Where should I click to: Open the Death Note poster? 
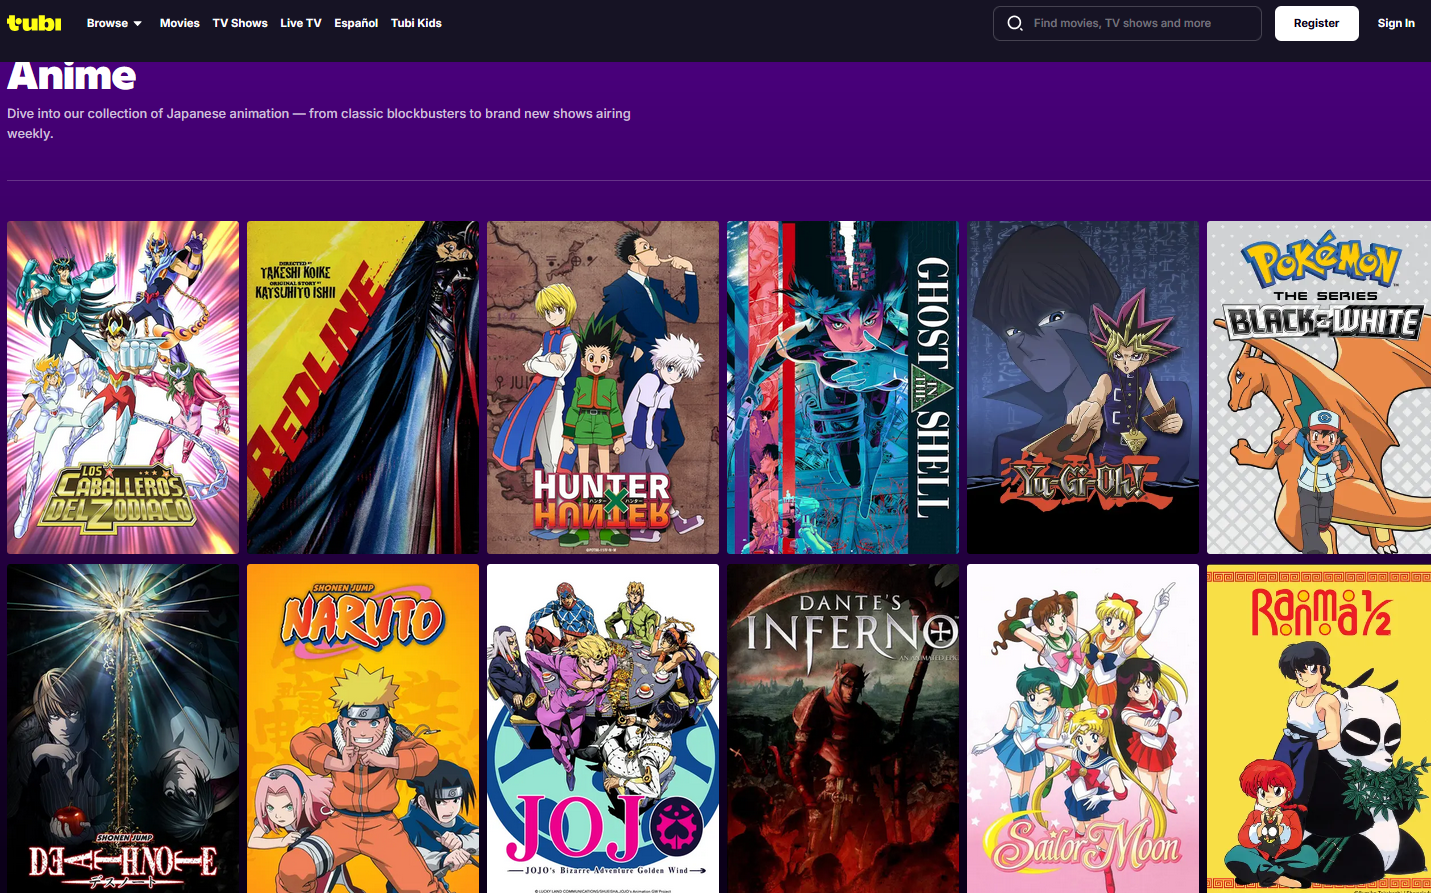click(x=123, y=728)
